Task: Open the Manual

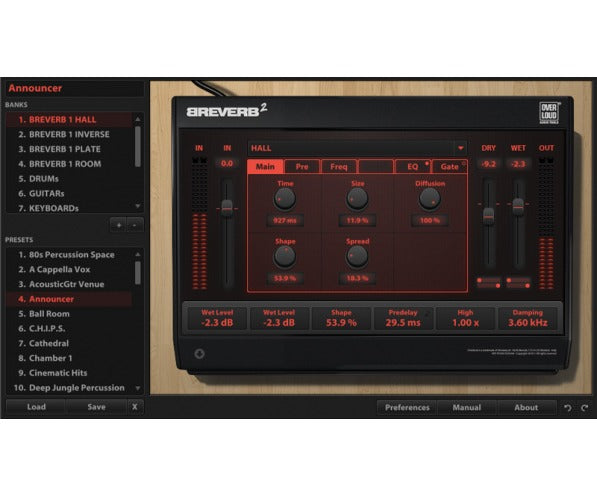Action: [x=467, y=408]
